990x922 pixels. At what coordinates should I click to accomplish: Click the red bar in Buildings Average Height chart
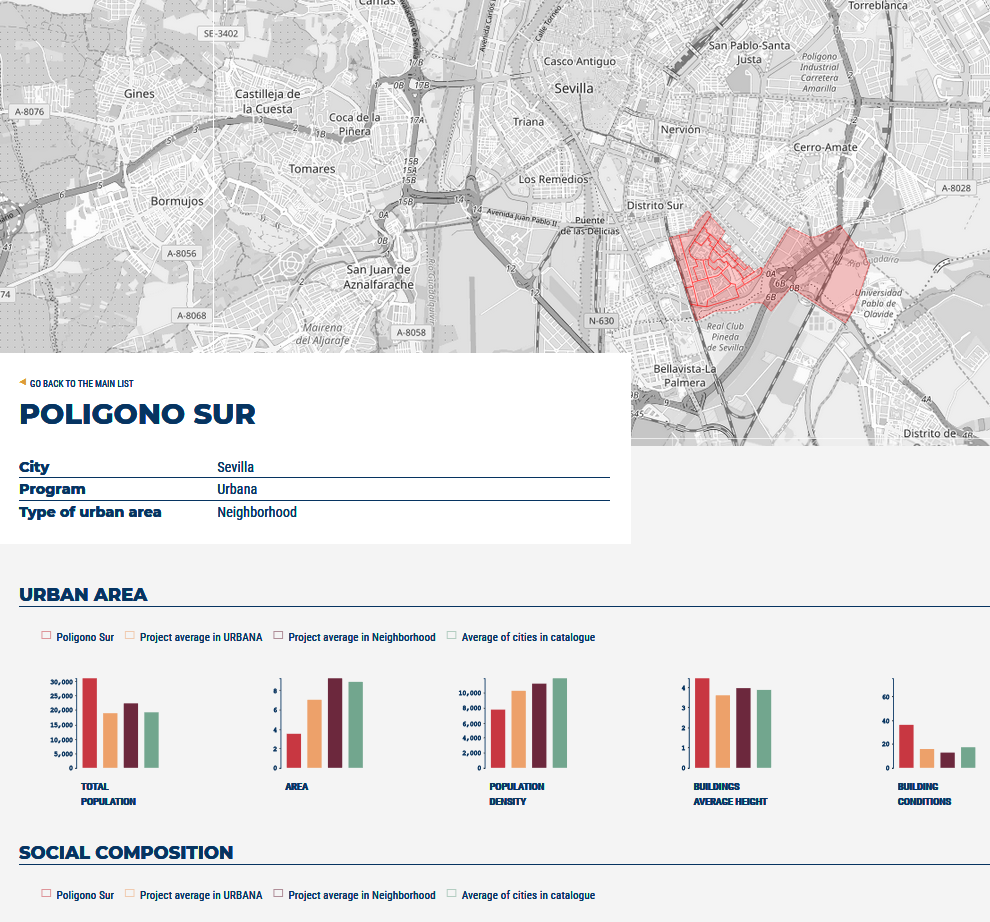[x=702, y=723]
